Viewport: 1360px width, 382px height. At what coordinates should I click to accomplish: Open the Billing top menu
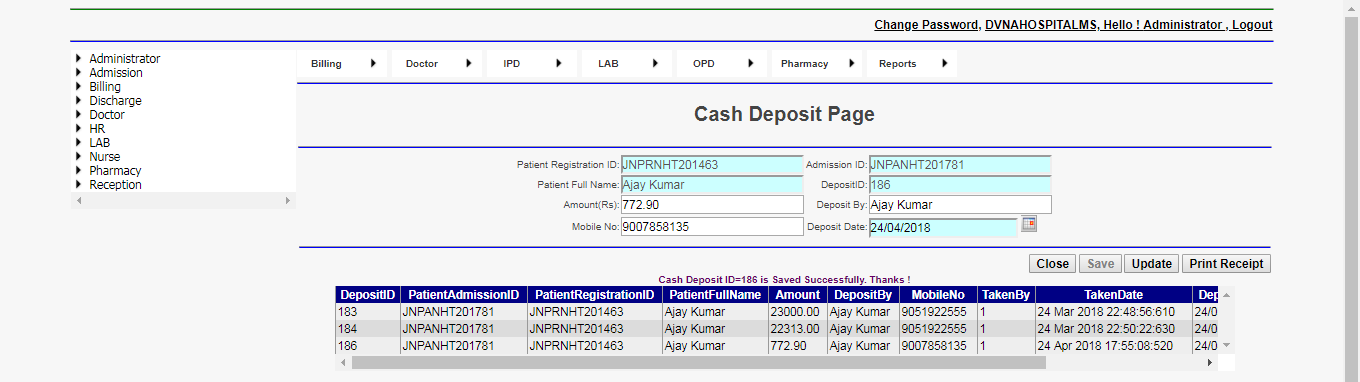pos(343,64)
